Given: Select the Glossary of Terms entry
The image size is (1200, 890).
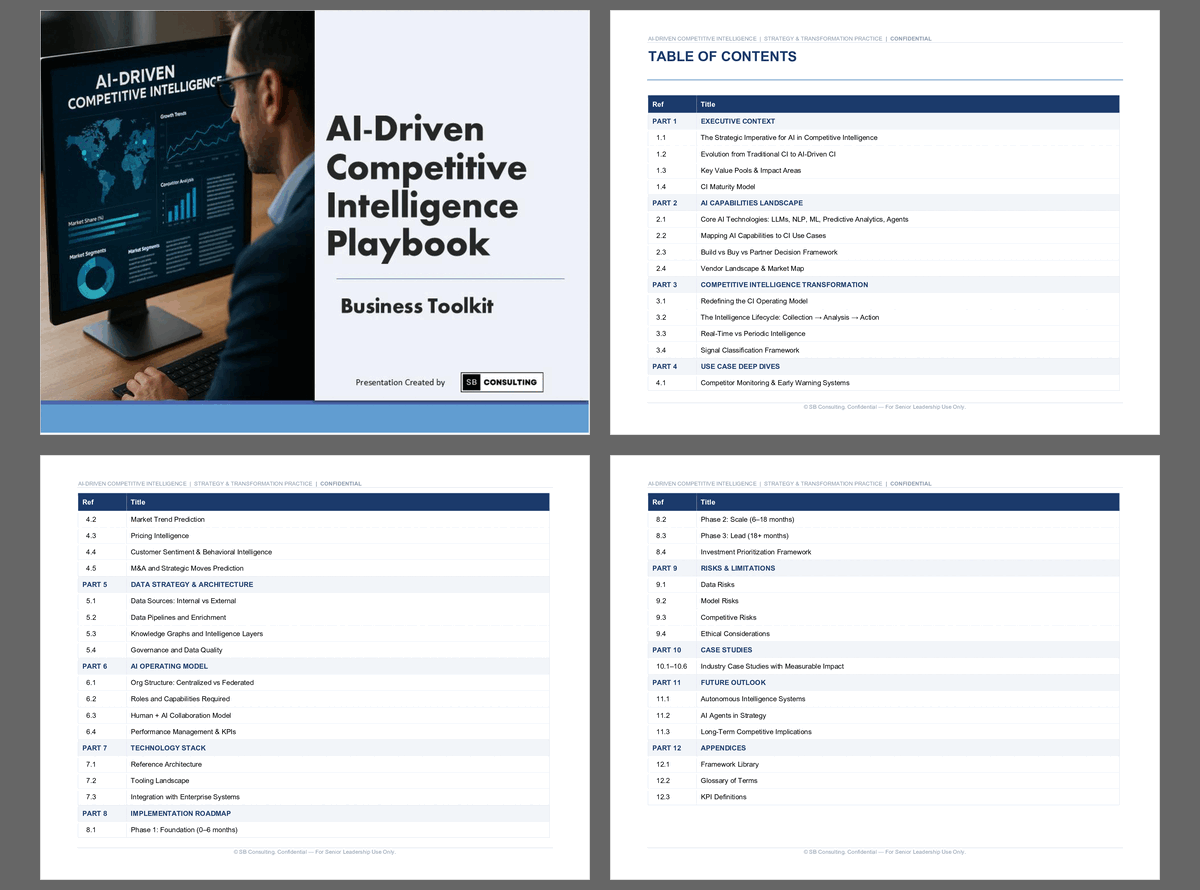Looking at the screenshot, I should click(728, 781).
